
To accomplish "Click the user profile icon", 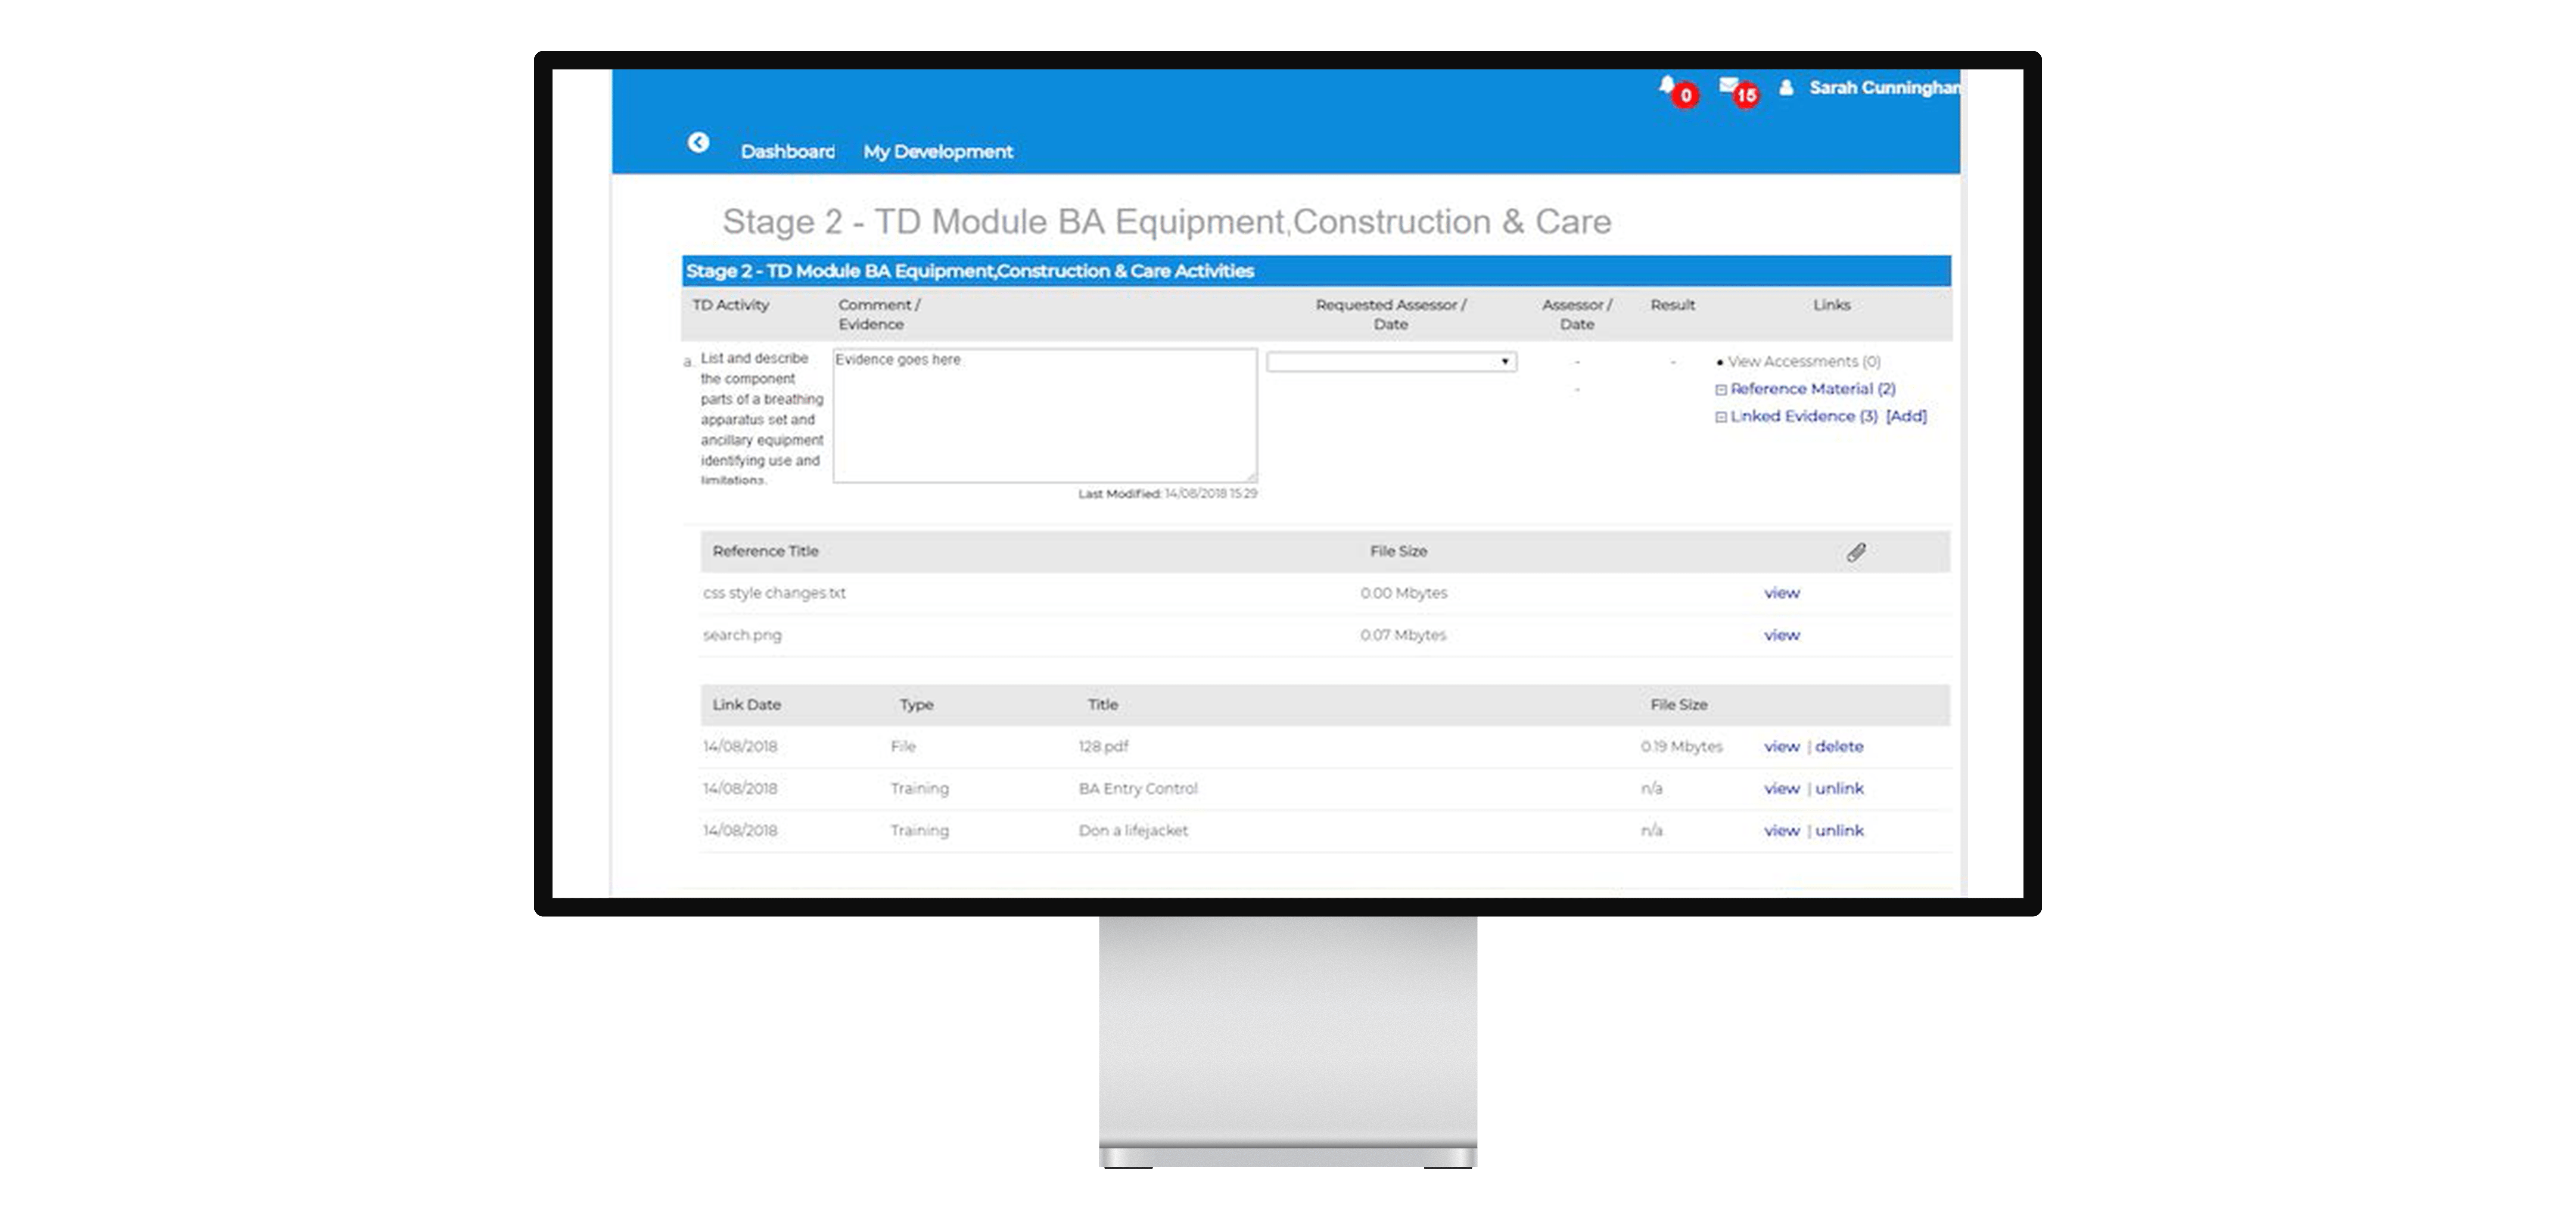I will [x=1786, y=88].
